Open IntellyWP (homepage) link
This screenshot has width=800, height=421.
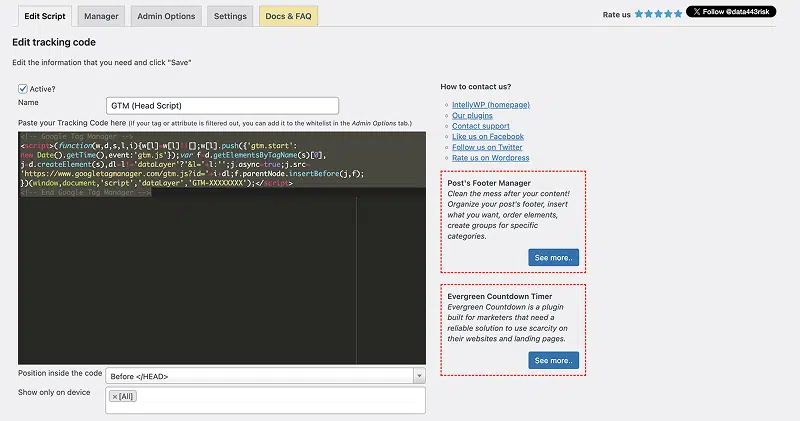pyautogui.click(x=491, y=105)
